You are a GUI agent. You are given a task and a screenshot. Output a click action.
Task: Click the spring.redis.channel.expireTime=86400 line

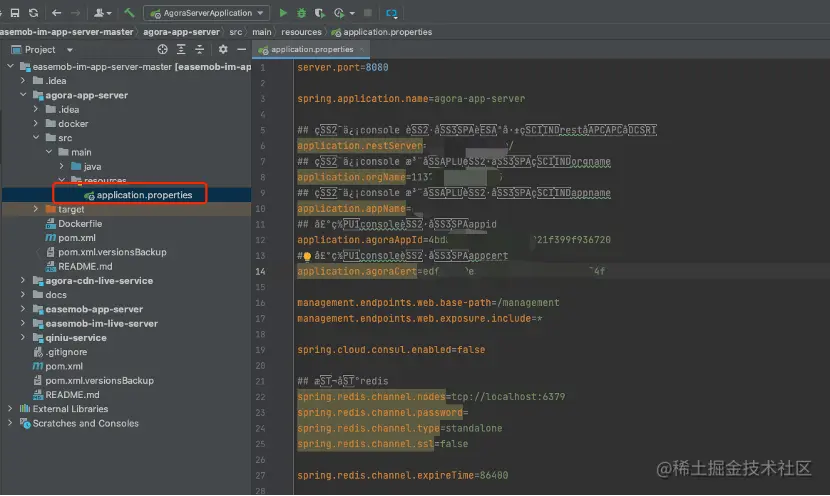point(402,475)
